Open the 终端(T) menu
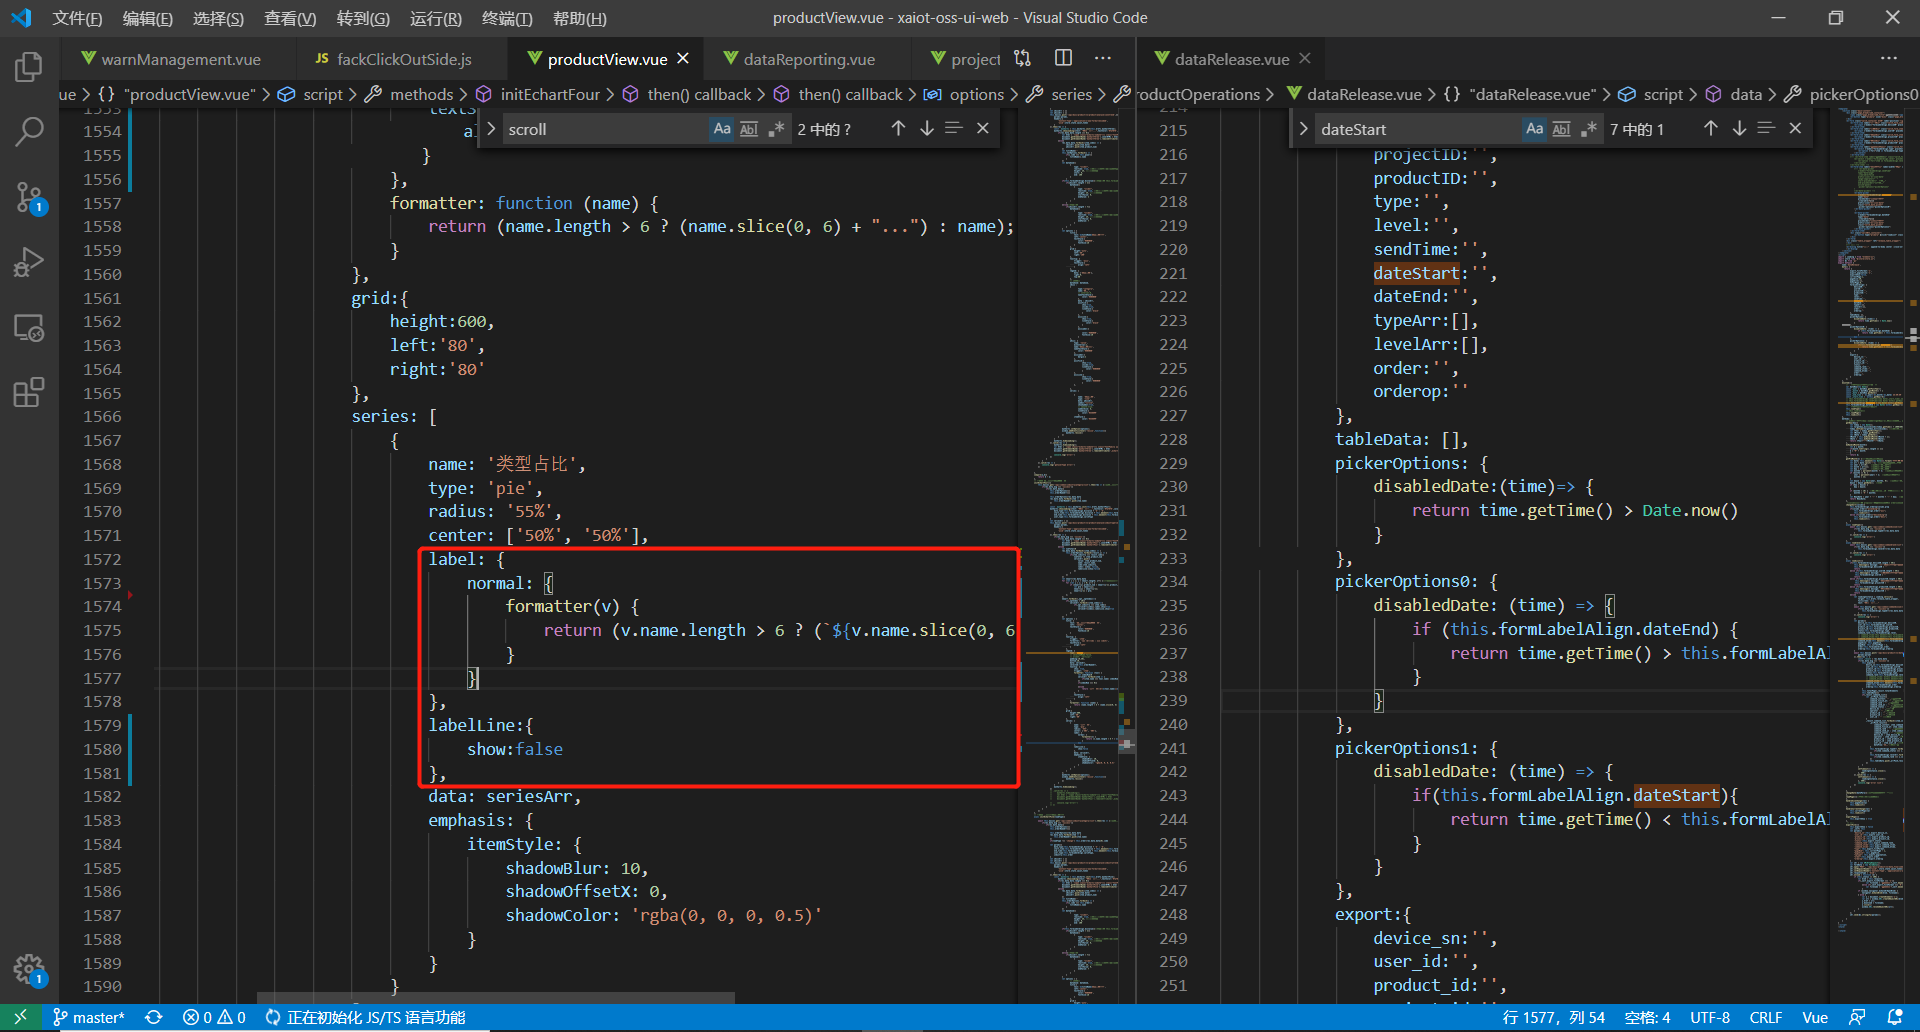Viewport: 1920px width, 1032px height. 507,18
